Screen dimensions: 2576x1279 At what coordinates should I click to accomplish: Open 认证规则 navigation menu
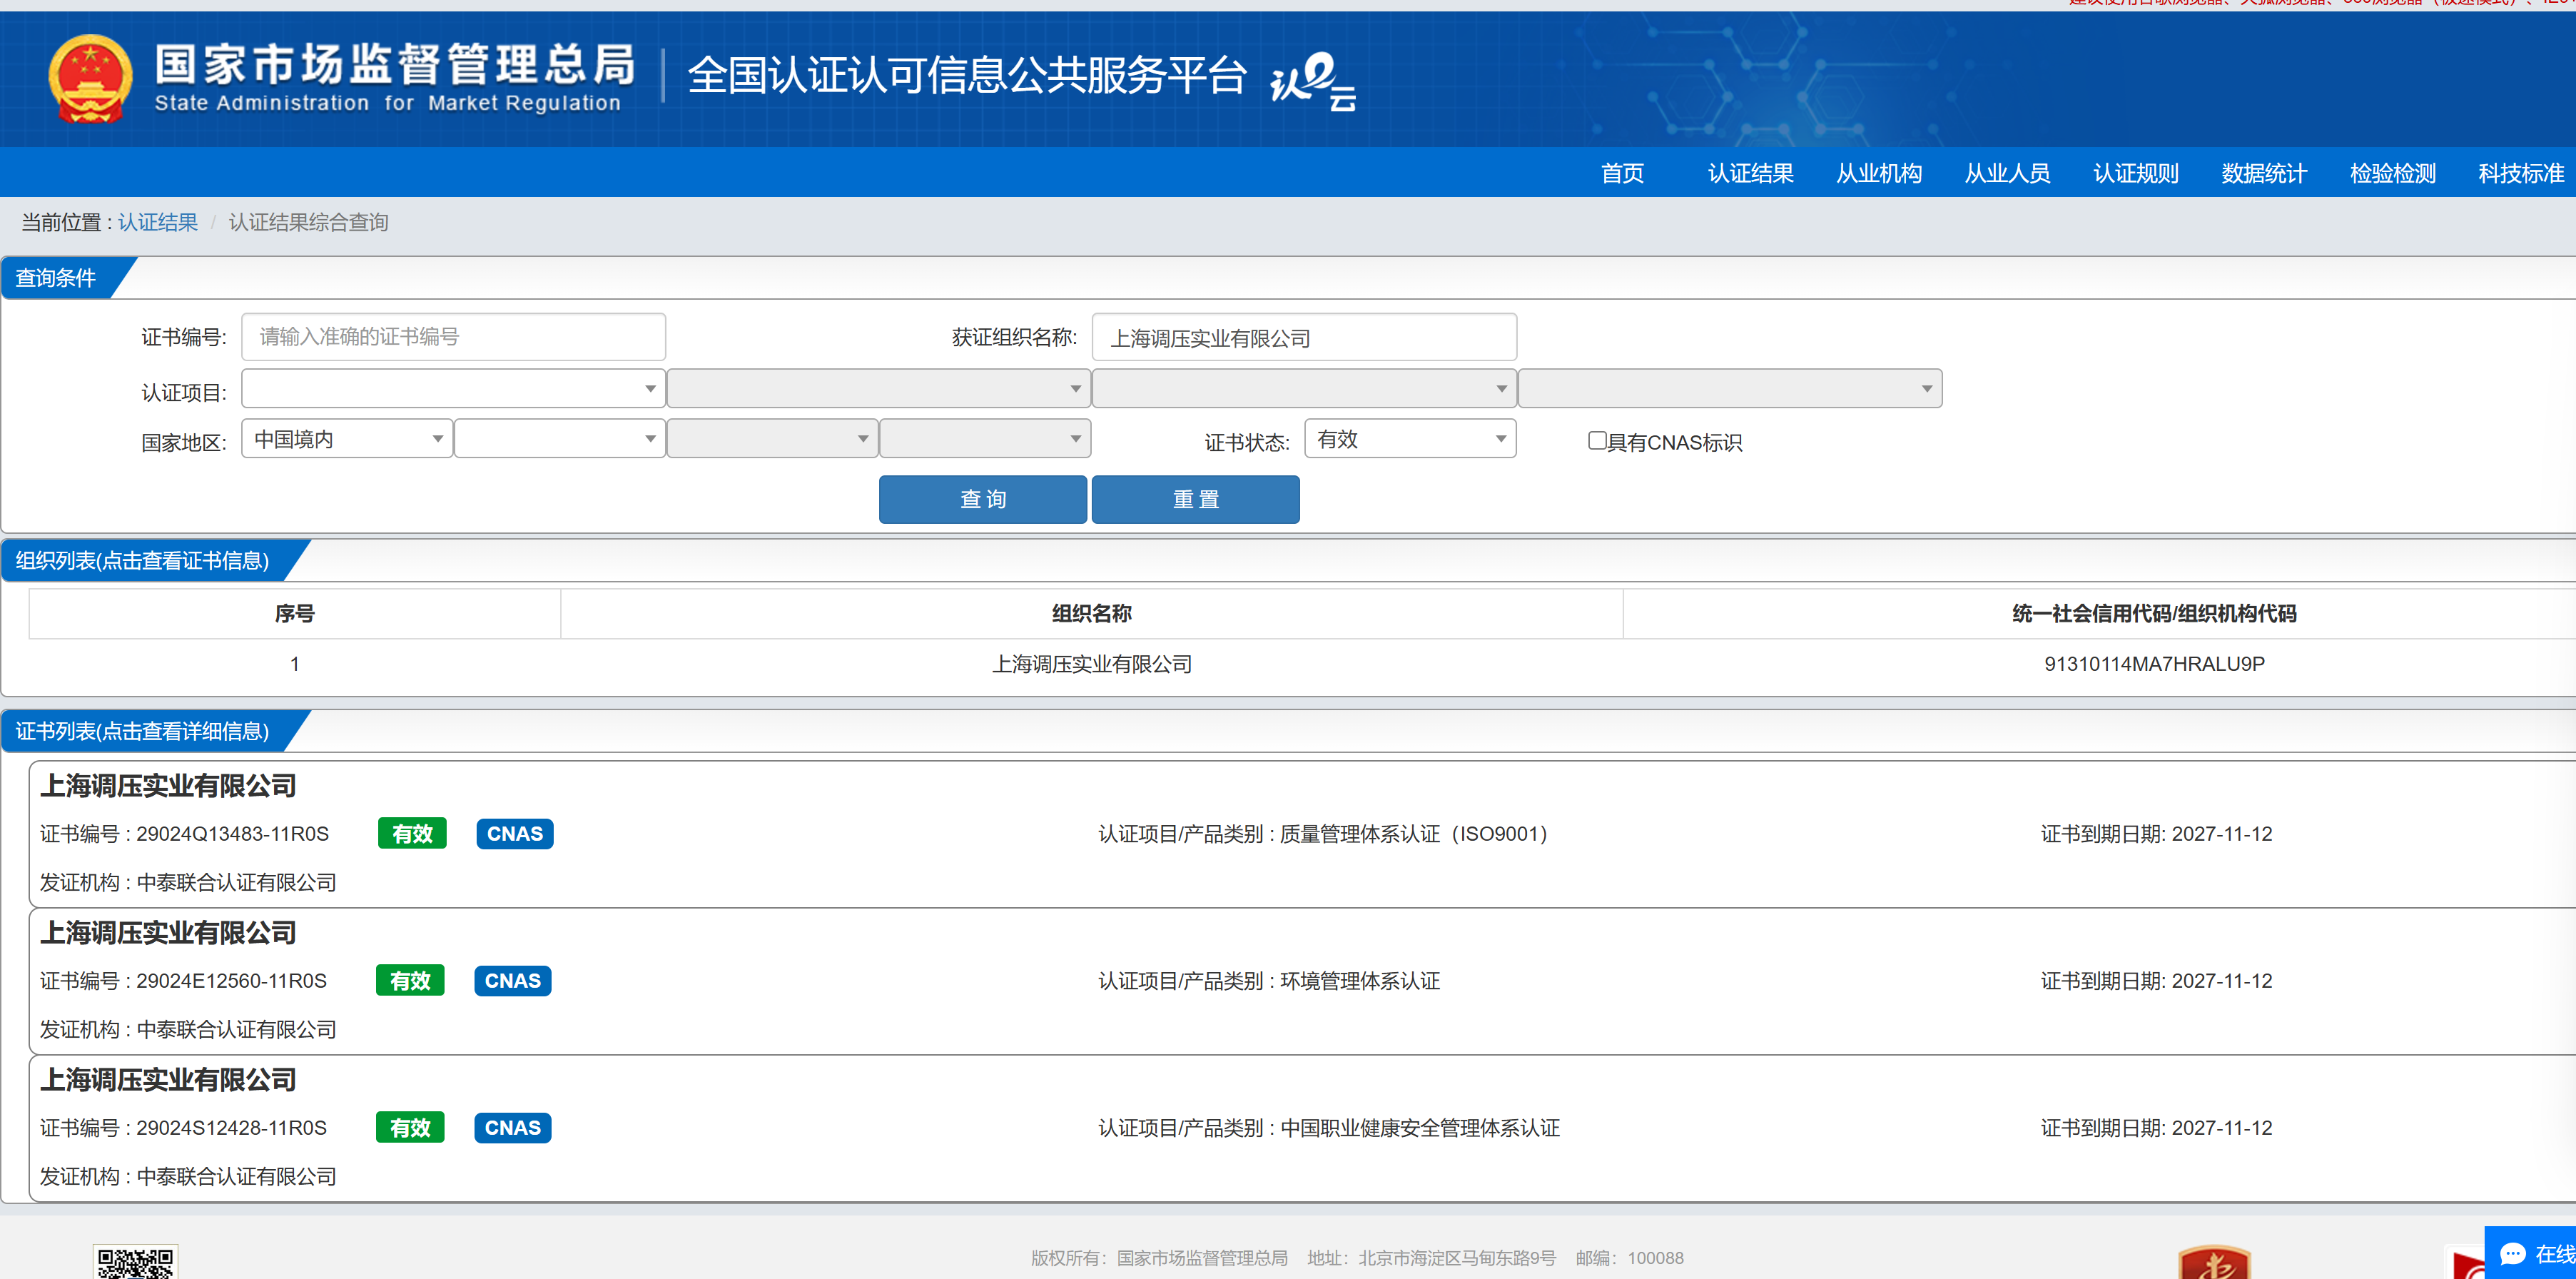tap(2136, 174)
